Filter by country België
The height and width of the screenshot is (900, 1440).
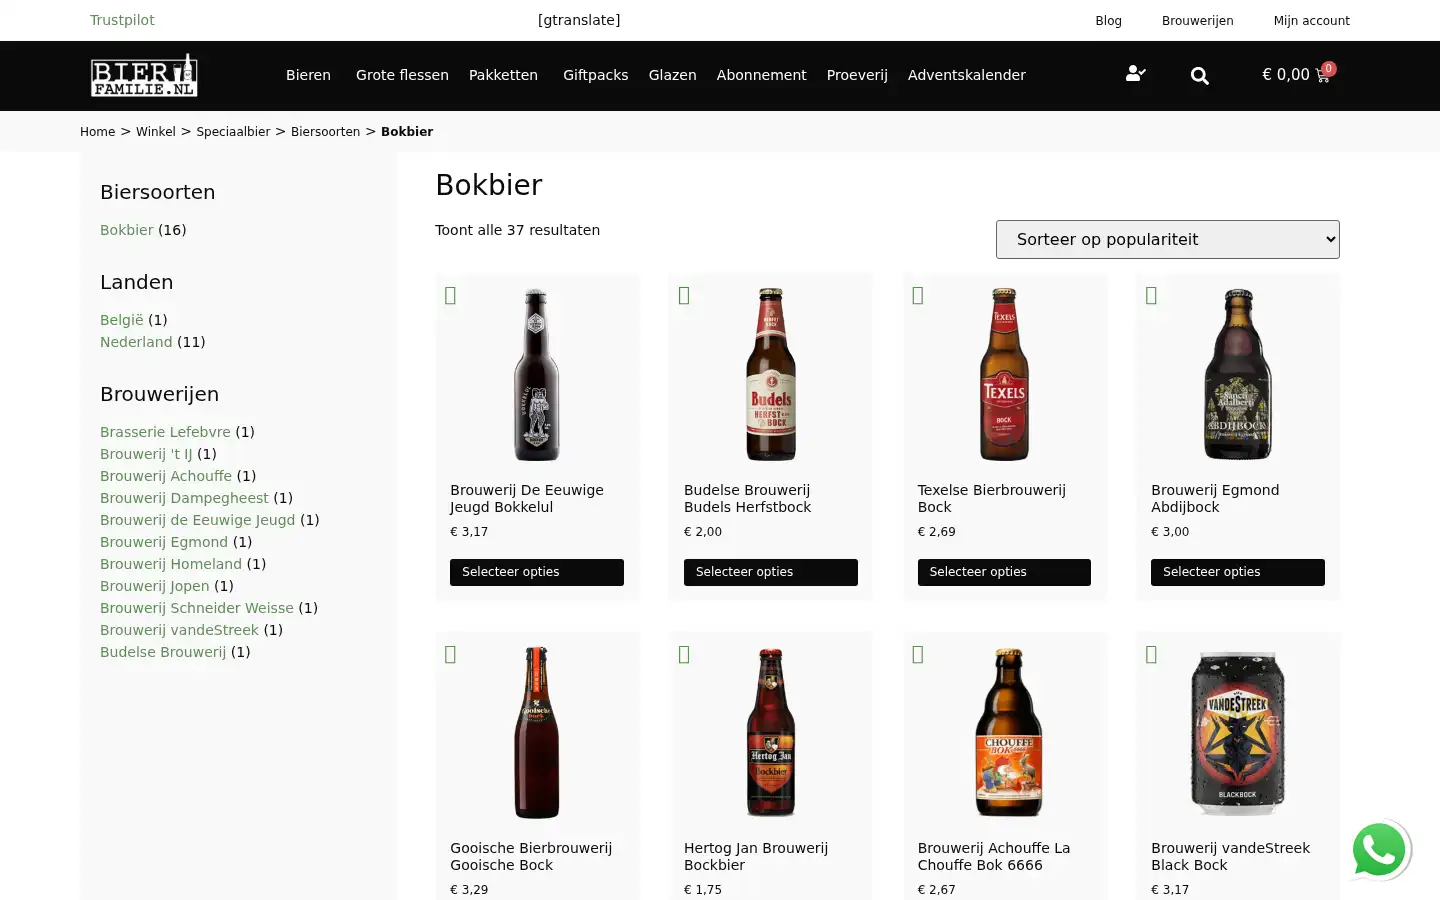121,320
